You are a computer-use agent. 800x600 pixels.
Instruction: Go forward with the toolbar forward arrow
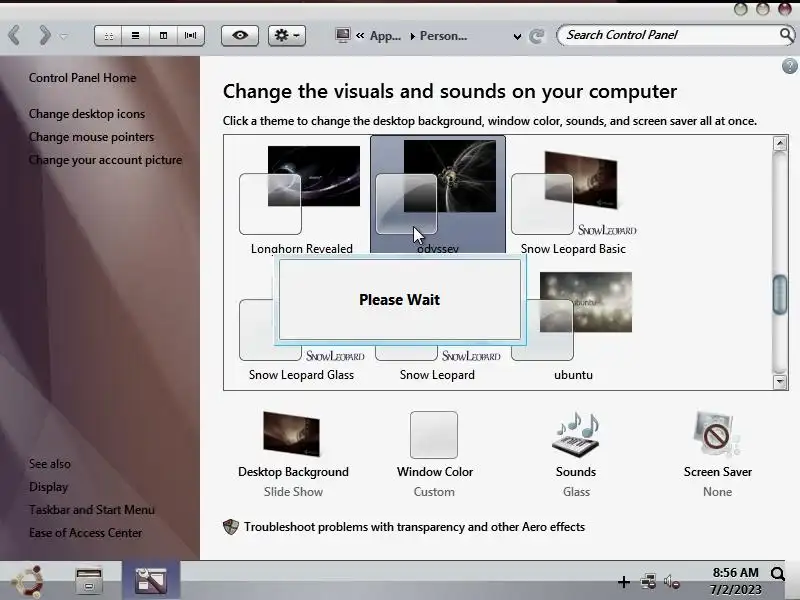(x=45, y=36)
